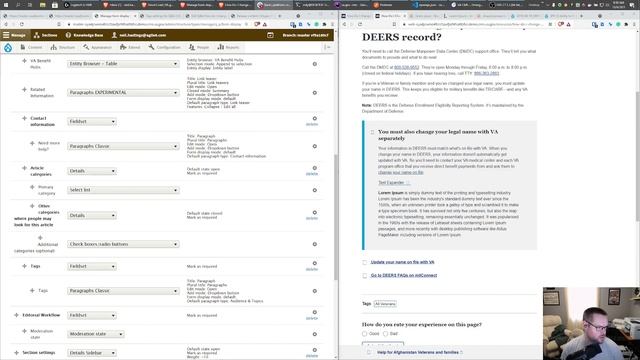Viewport: 640px width, 360px height.
Task: Click the right page's vertical scrollbar
Action: pyautogui.click(x=638, y=156)
